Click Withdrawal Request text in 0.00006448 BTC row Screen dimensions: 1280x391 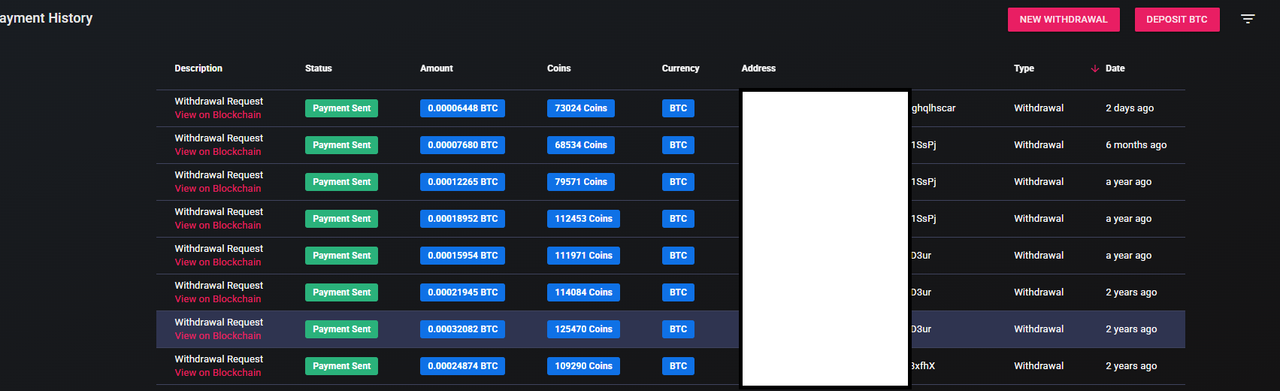point(219,101)
